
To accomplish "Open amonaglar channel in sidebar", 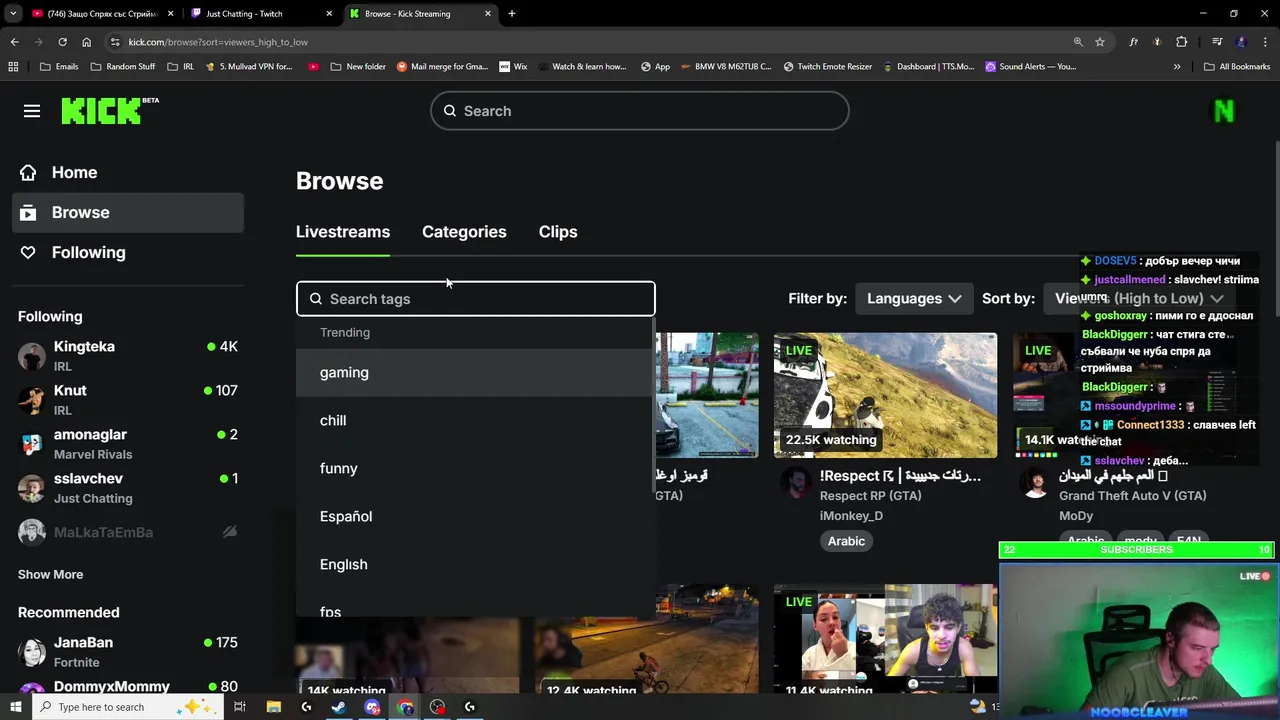I will [x=128, y=444].
